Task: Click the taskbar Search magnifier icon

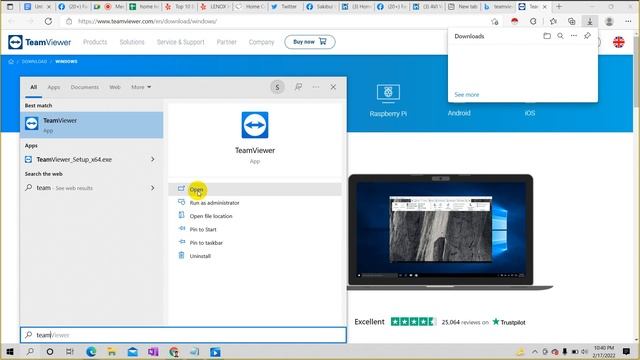Action: click(x=30, y=351)
